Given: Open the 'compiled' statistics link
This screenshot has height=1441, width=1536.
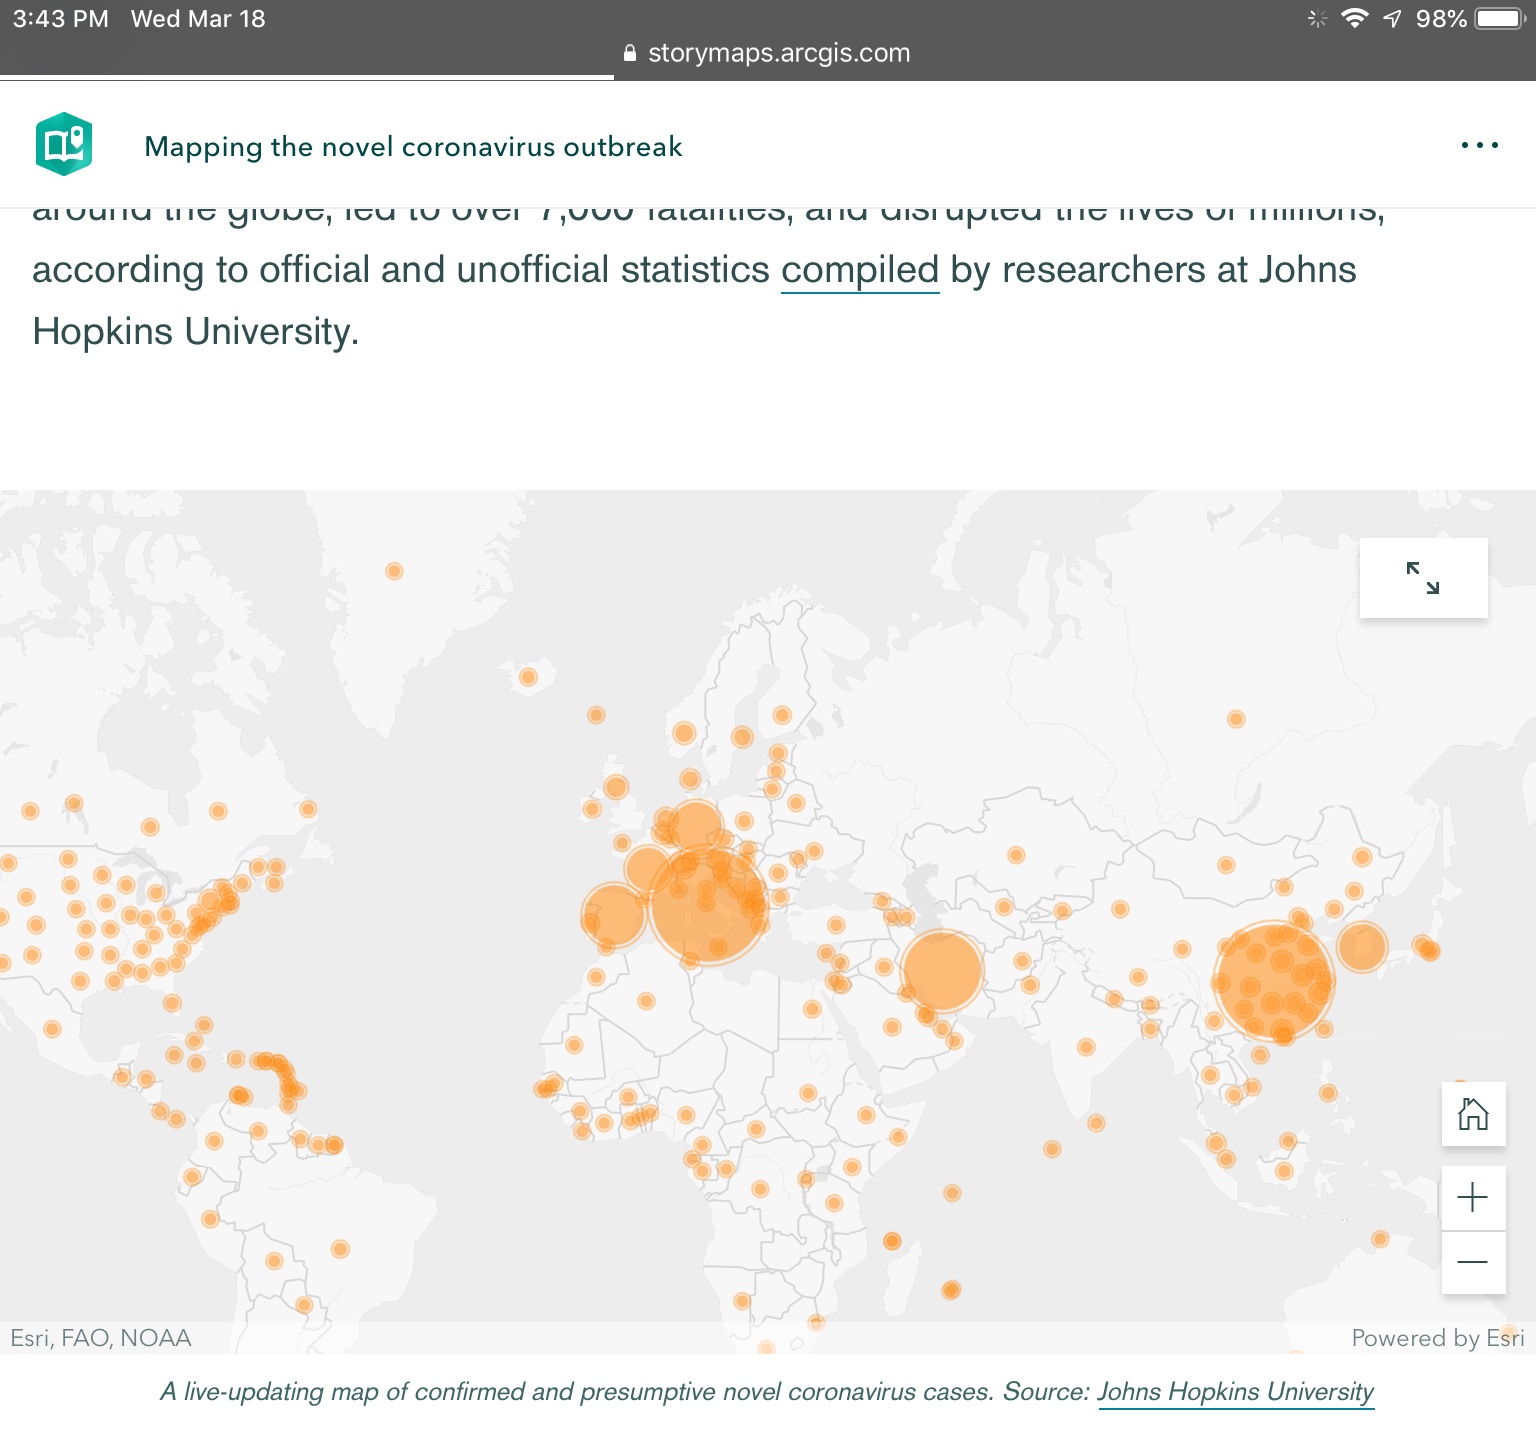Looking at the screenshot, I should click(859, 270).
